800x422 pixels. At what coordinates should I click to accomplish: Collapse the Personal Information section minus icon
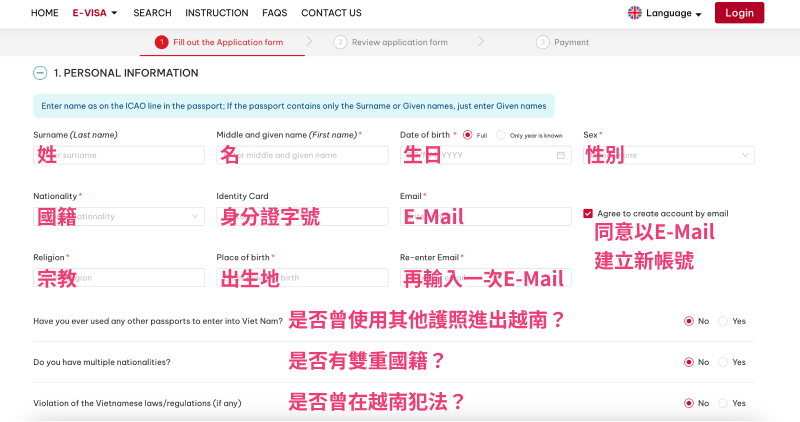pos(40,73)
